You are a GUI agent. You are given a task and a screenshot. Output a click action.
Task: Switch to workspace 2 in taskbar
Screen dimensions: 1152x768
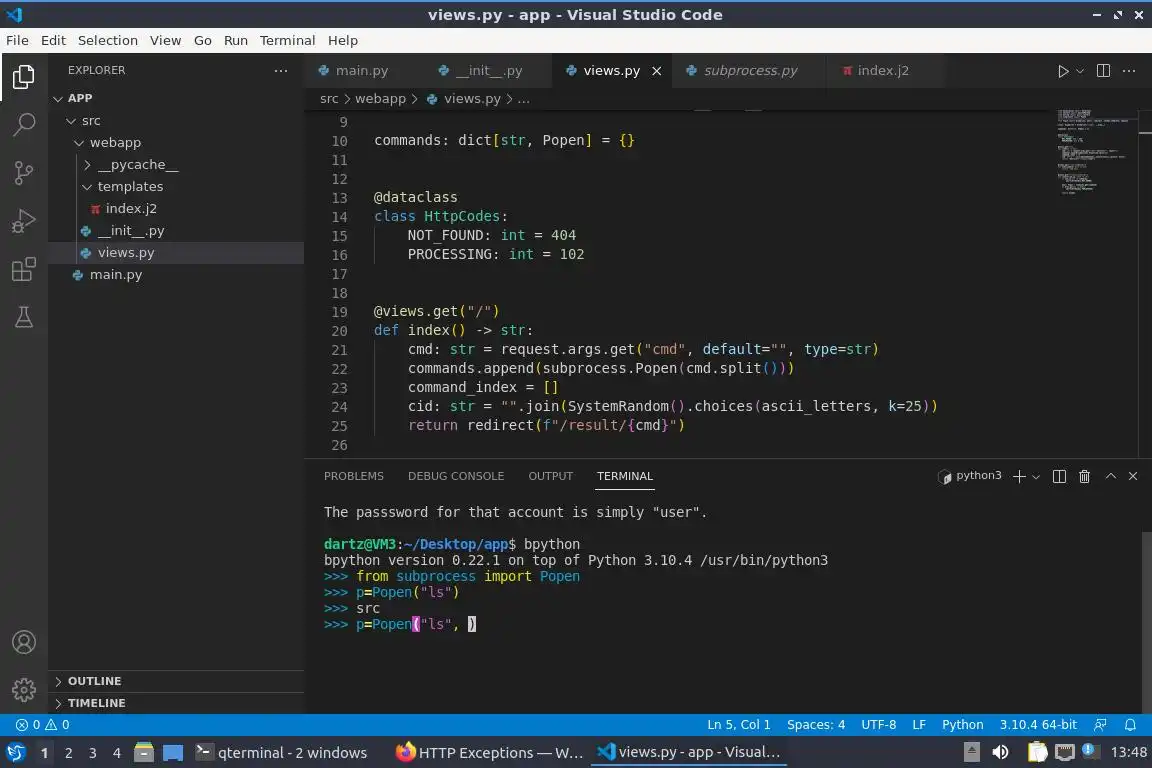coord(68,753)
